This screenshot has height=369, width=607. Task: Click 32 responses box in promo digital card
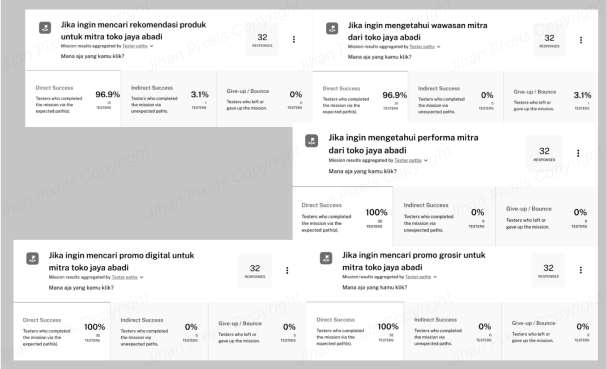[255, 271]
